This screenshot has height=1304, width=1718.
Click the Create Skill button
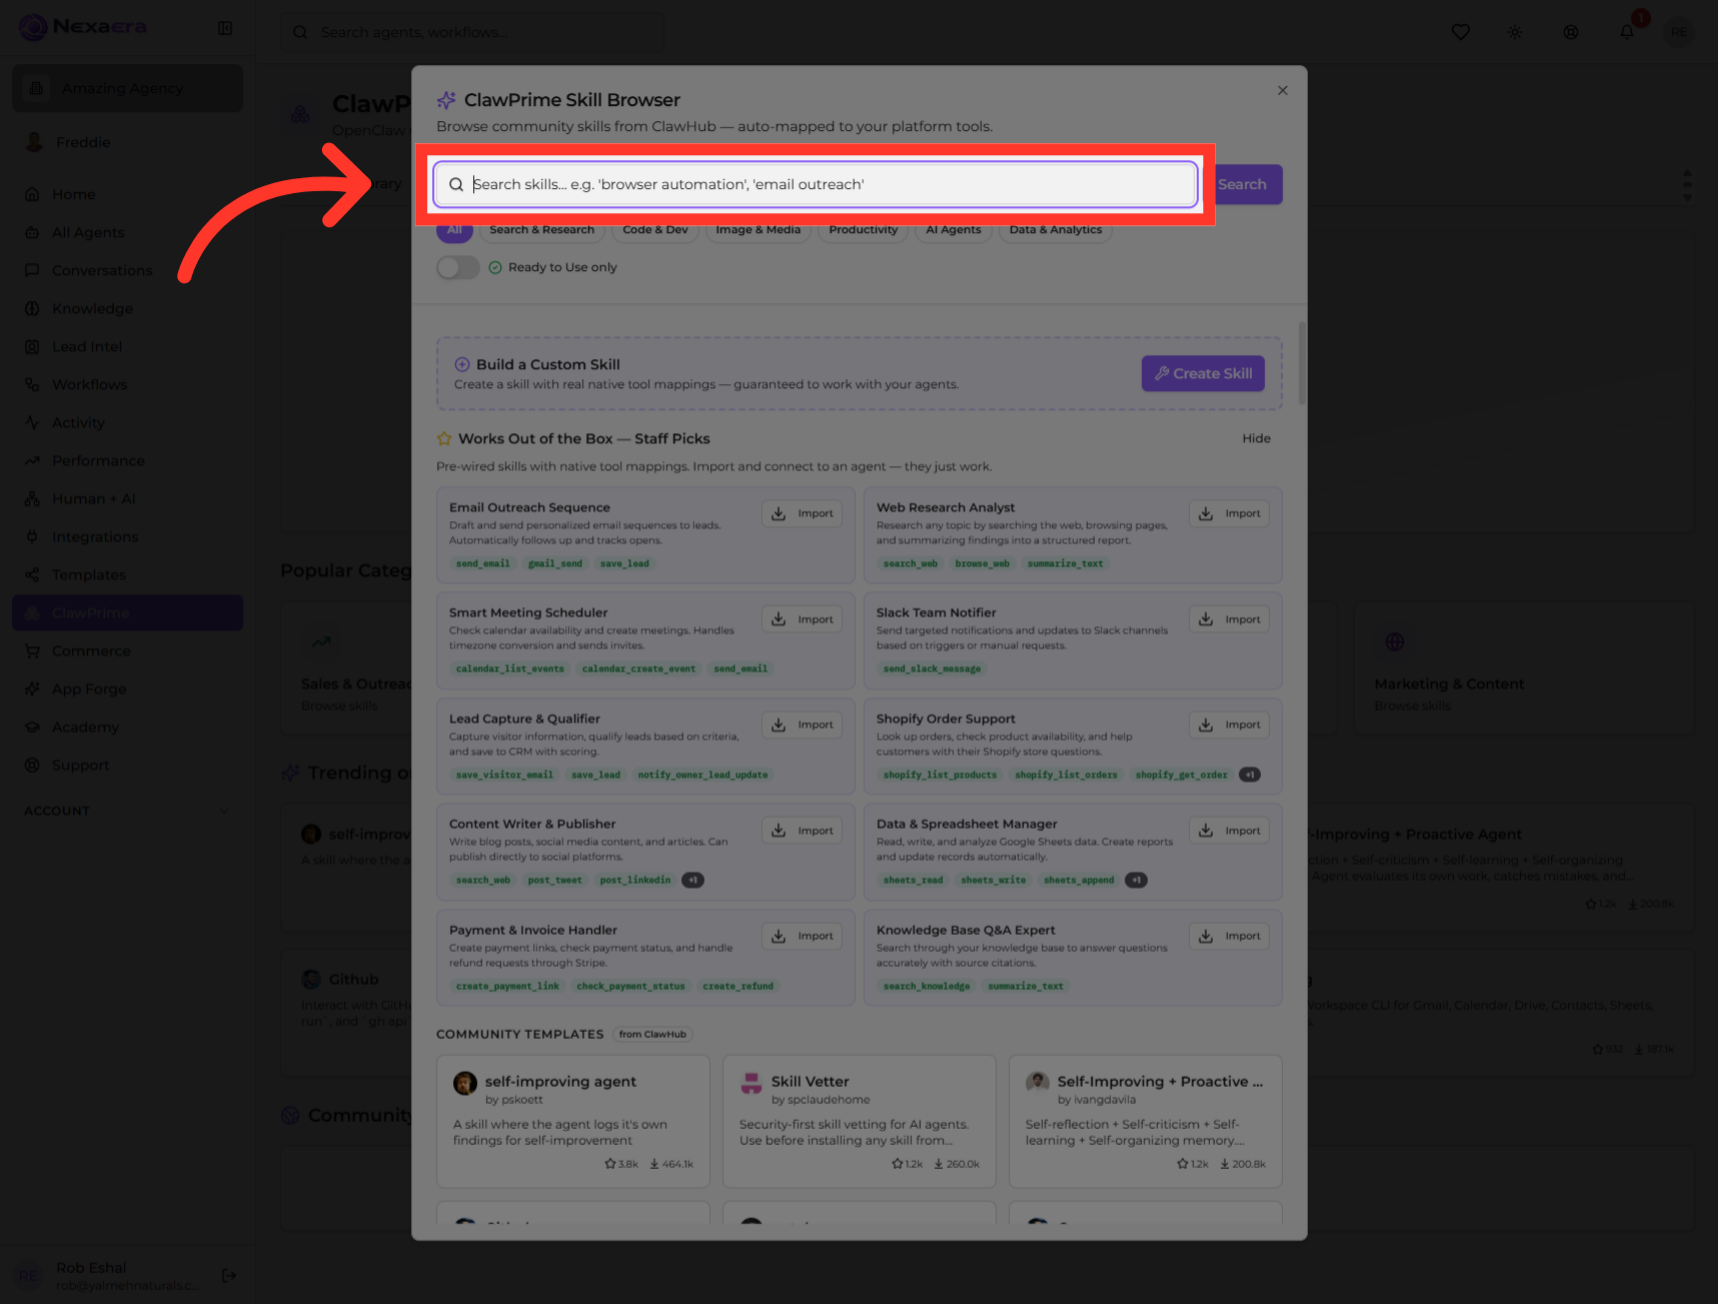tap(1203, 373)
